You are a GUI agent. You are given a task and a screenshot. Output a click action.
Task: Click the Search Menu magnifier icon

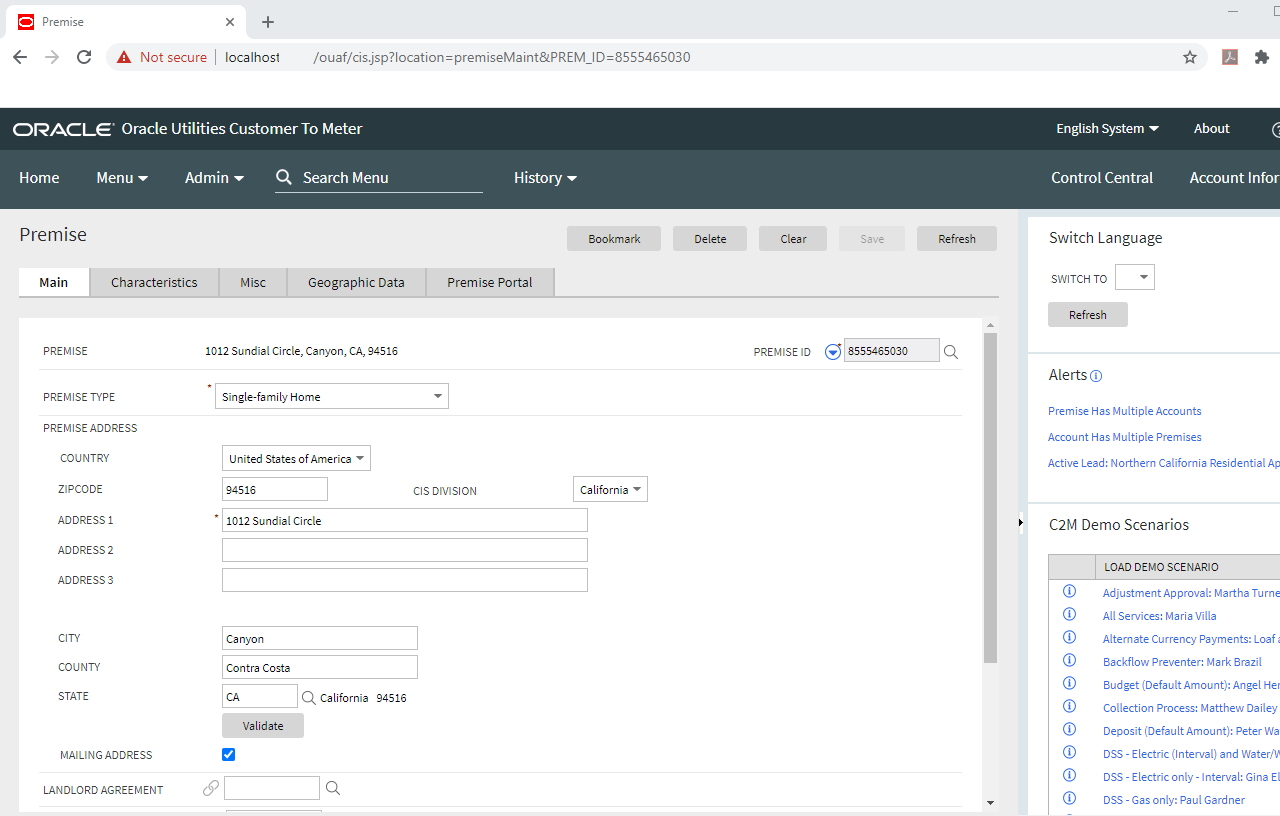click(284, 177)
